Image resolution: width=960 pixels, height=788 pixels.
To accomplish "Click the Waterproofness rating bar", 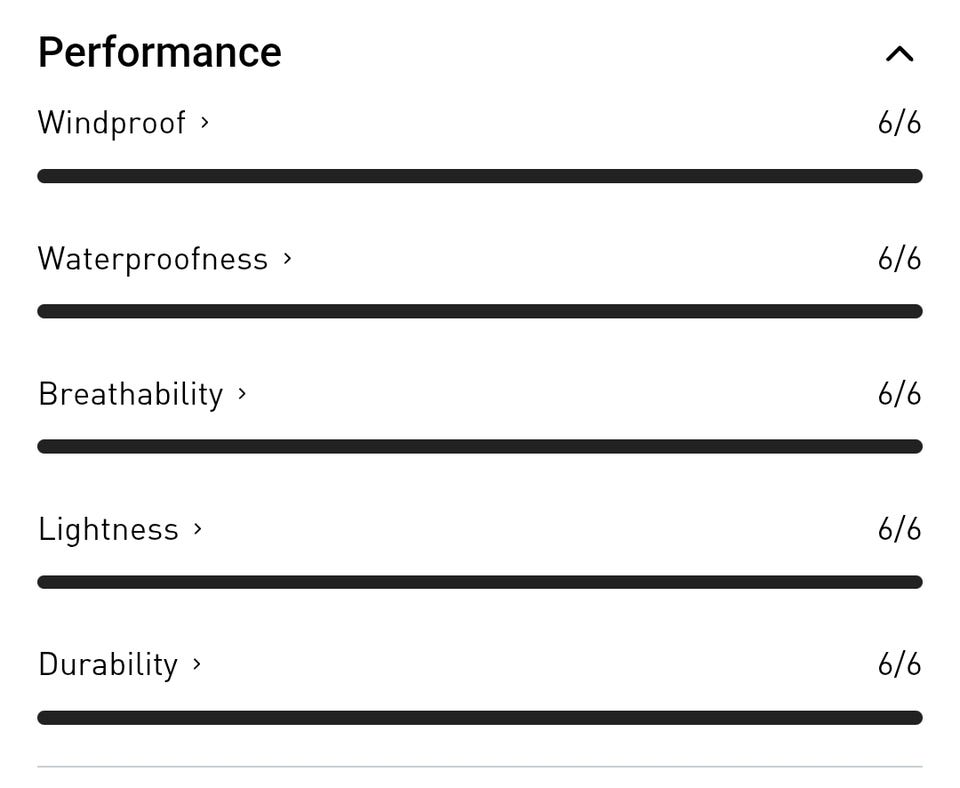I will pos(480,311).
